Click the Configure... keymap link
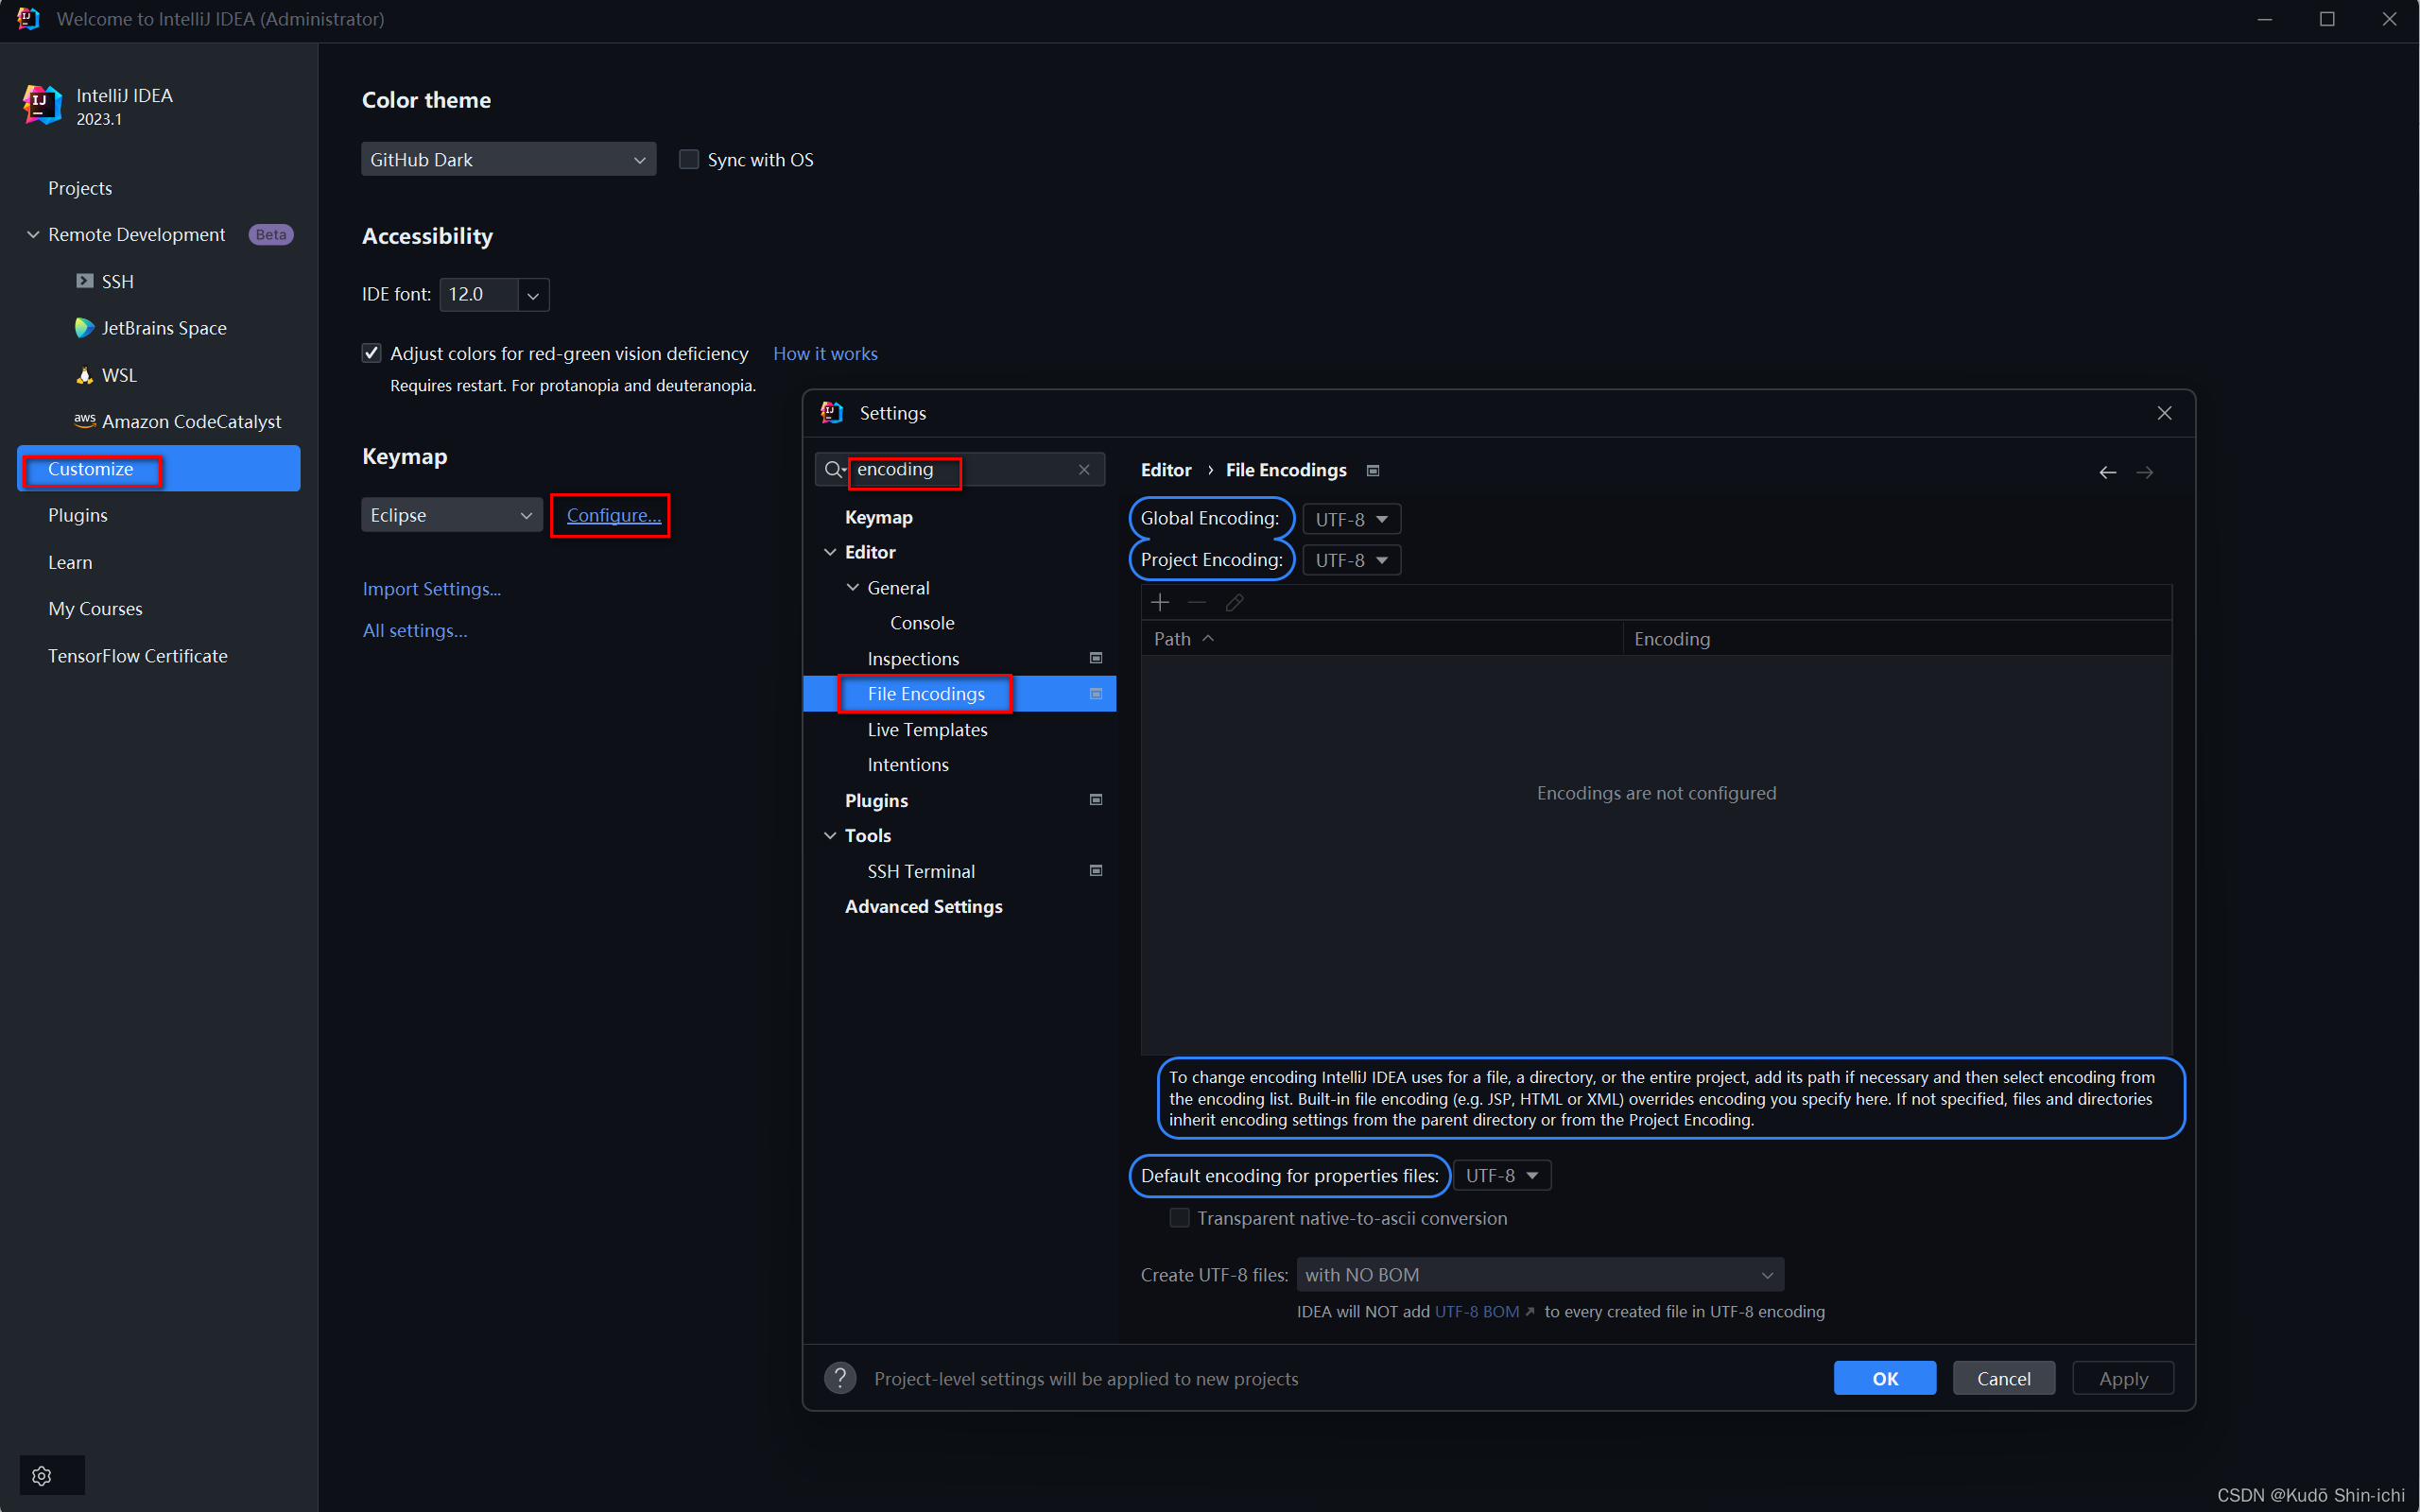The width and height of the screenshot is (2420, 1512). pyautogui.click(x=613, y=515)
